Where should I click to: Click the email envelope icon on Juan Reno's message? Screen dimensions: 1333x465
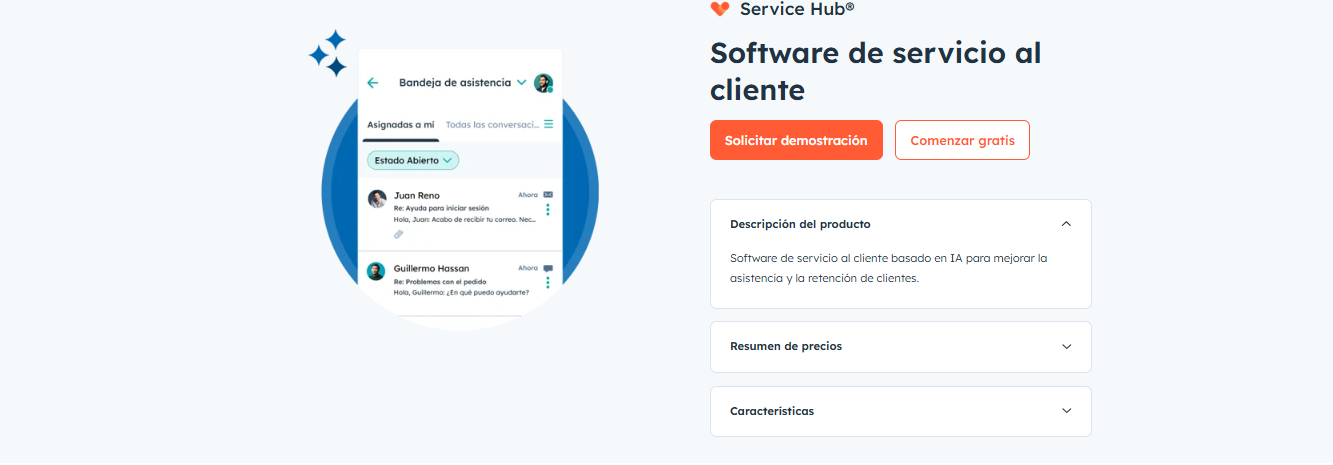[x=548, y=195]
